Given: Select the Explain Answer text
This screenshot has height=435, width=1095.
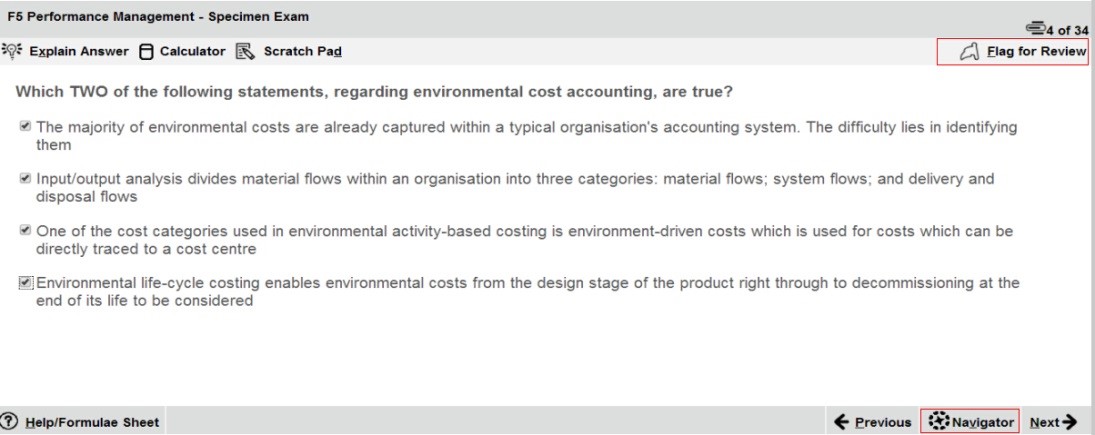Looking at the screenshot, I should (79, 52).
